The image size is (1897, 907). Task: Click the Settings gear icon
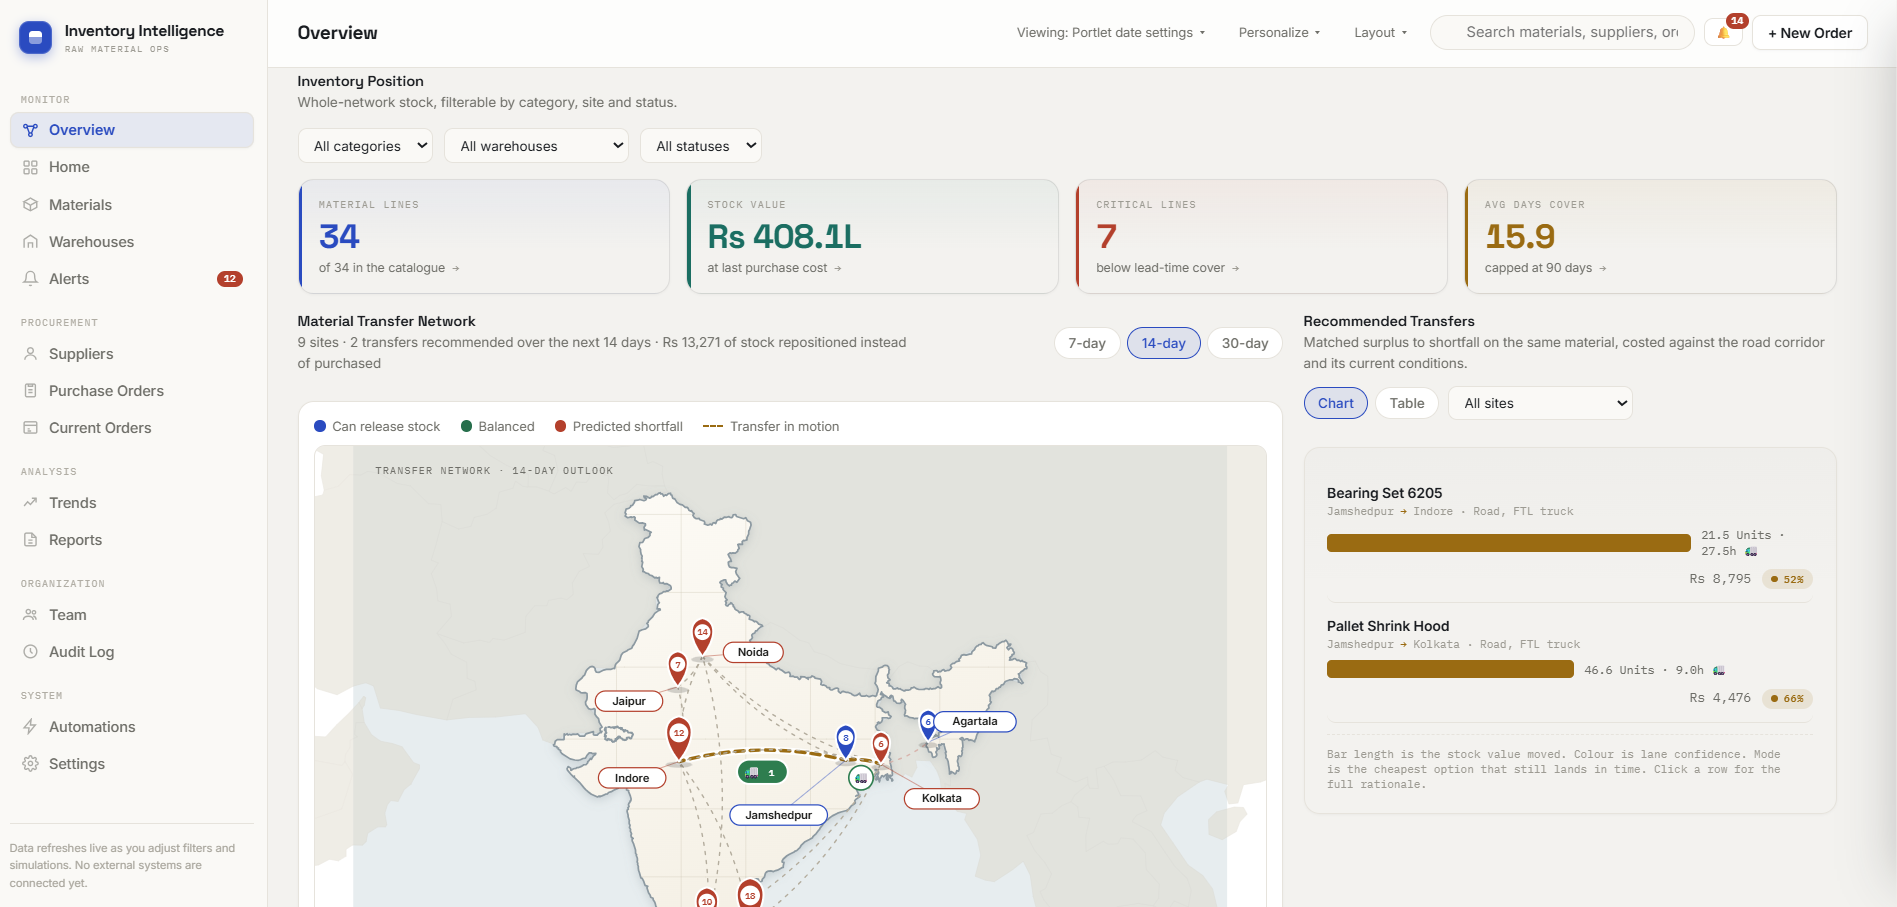pos(30,764)
